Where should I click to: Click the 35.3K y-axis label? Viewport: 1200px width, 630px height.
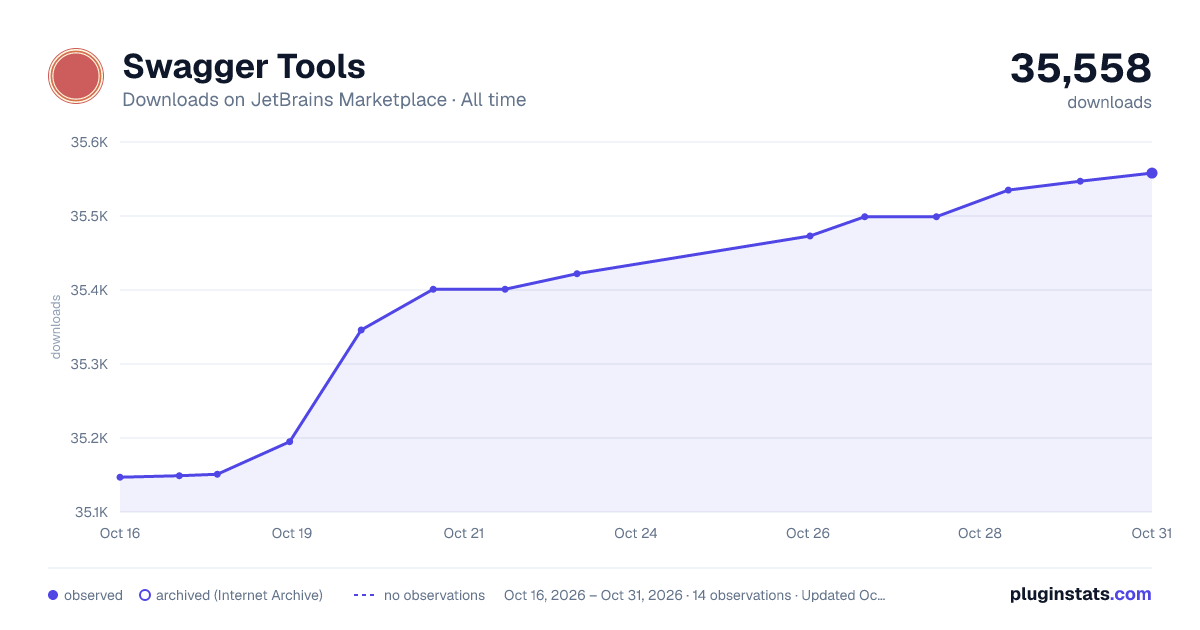(x=89, y=364)
